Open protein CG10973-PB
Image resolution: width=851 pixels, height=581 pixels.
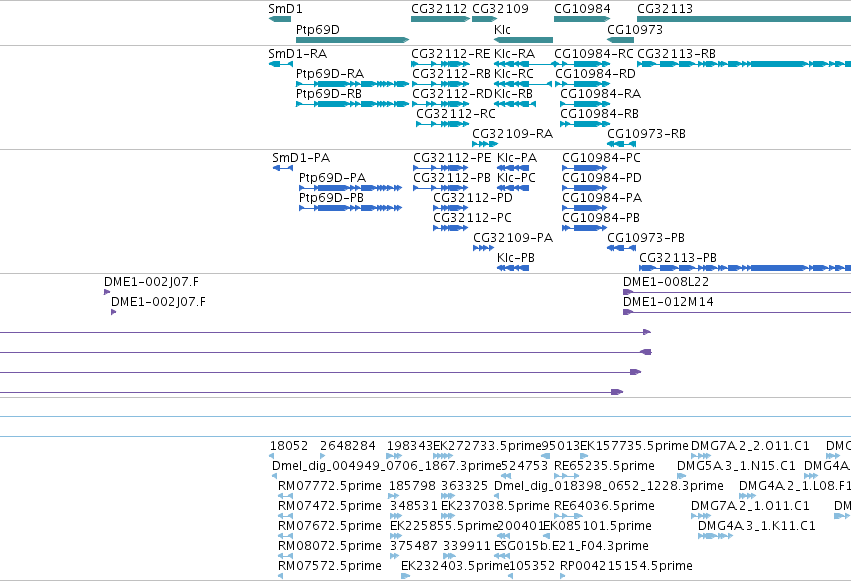click(x=621, y=248)
